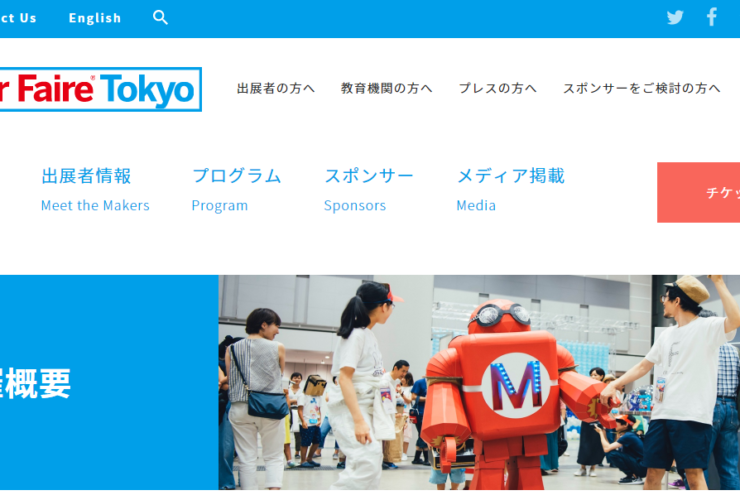
Task: Click the red robot hero photo
Action: point(479,382)
